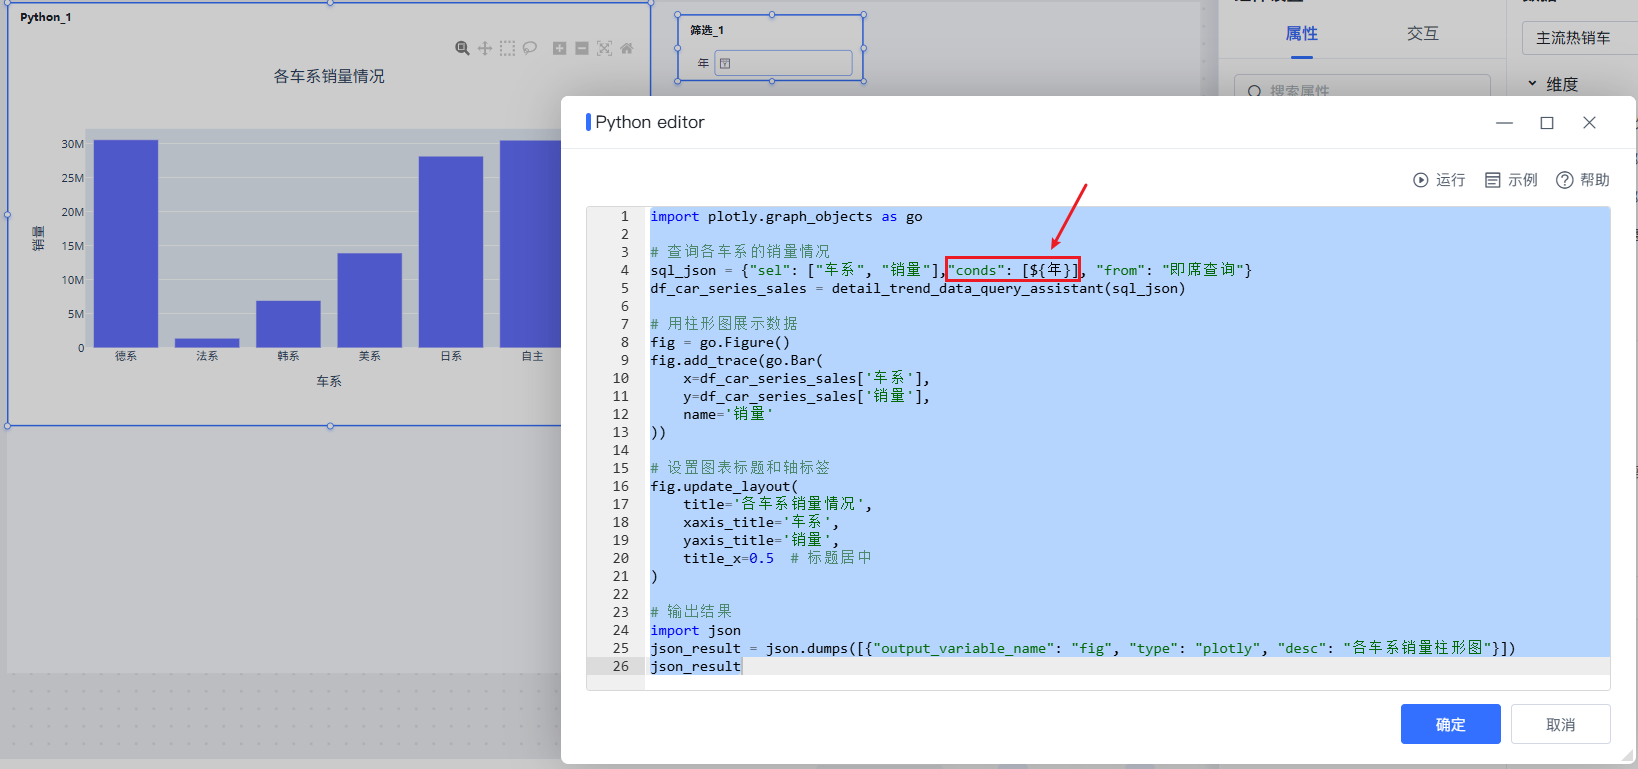Viewport: 1638px width, 769px height.
Task: Click the 'fig.add_trace(go.Bar(' code line
Action: (x=737, y=360)
